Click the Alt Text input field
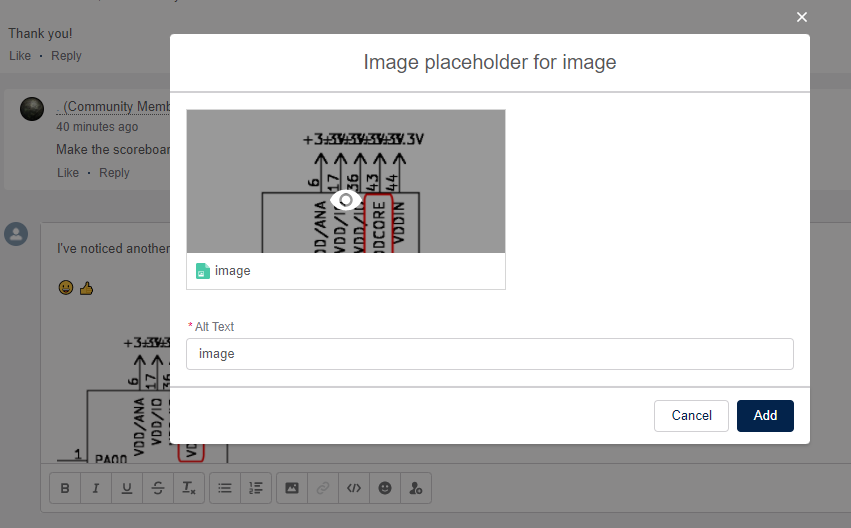The height and width of the screenshot is (528, 851). point(490,354)
